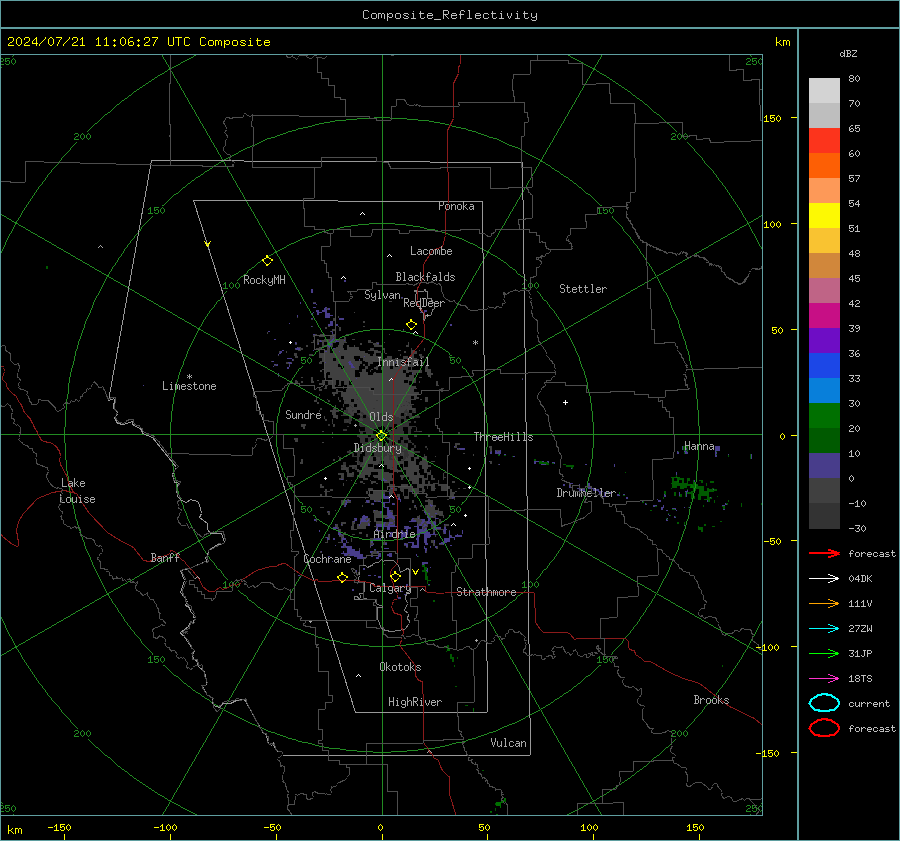Click the red forecast arrow in legend
This screenshot has width=900, height=841.
[824, 553]
